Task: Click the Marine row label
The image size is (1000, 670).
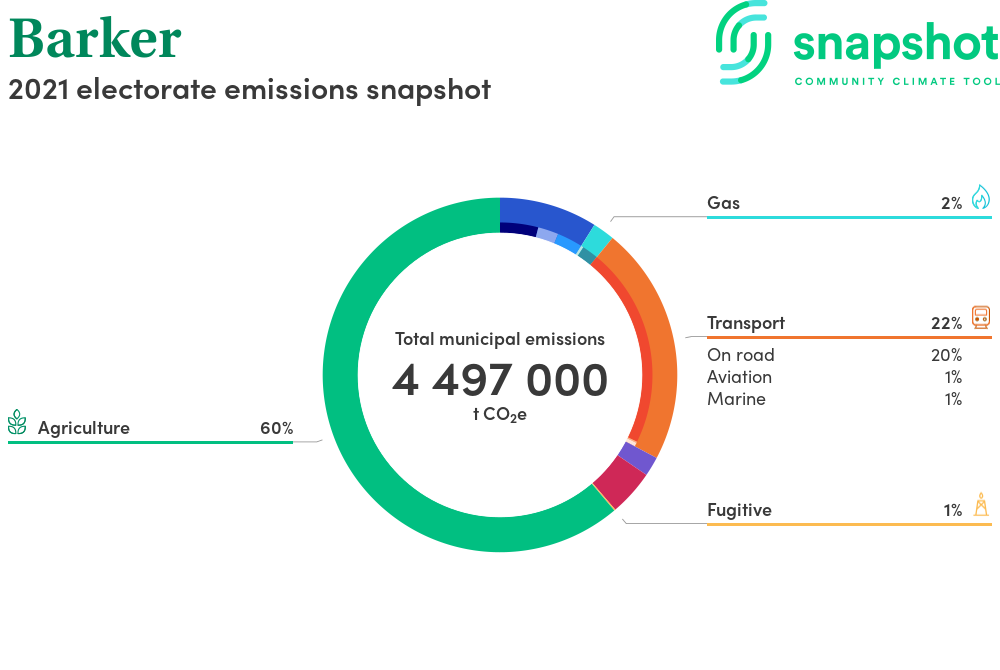Action: click(x=736, y=399)
